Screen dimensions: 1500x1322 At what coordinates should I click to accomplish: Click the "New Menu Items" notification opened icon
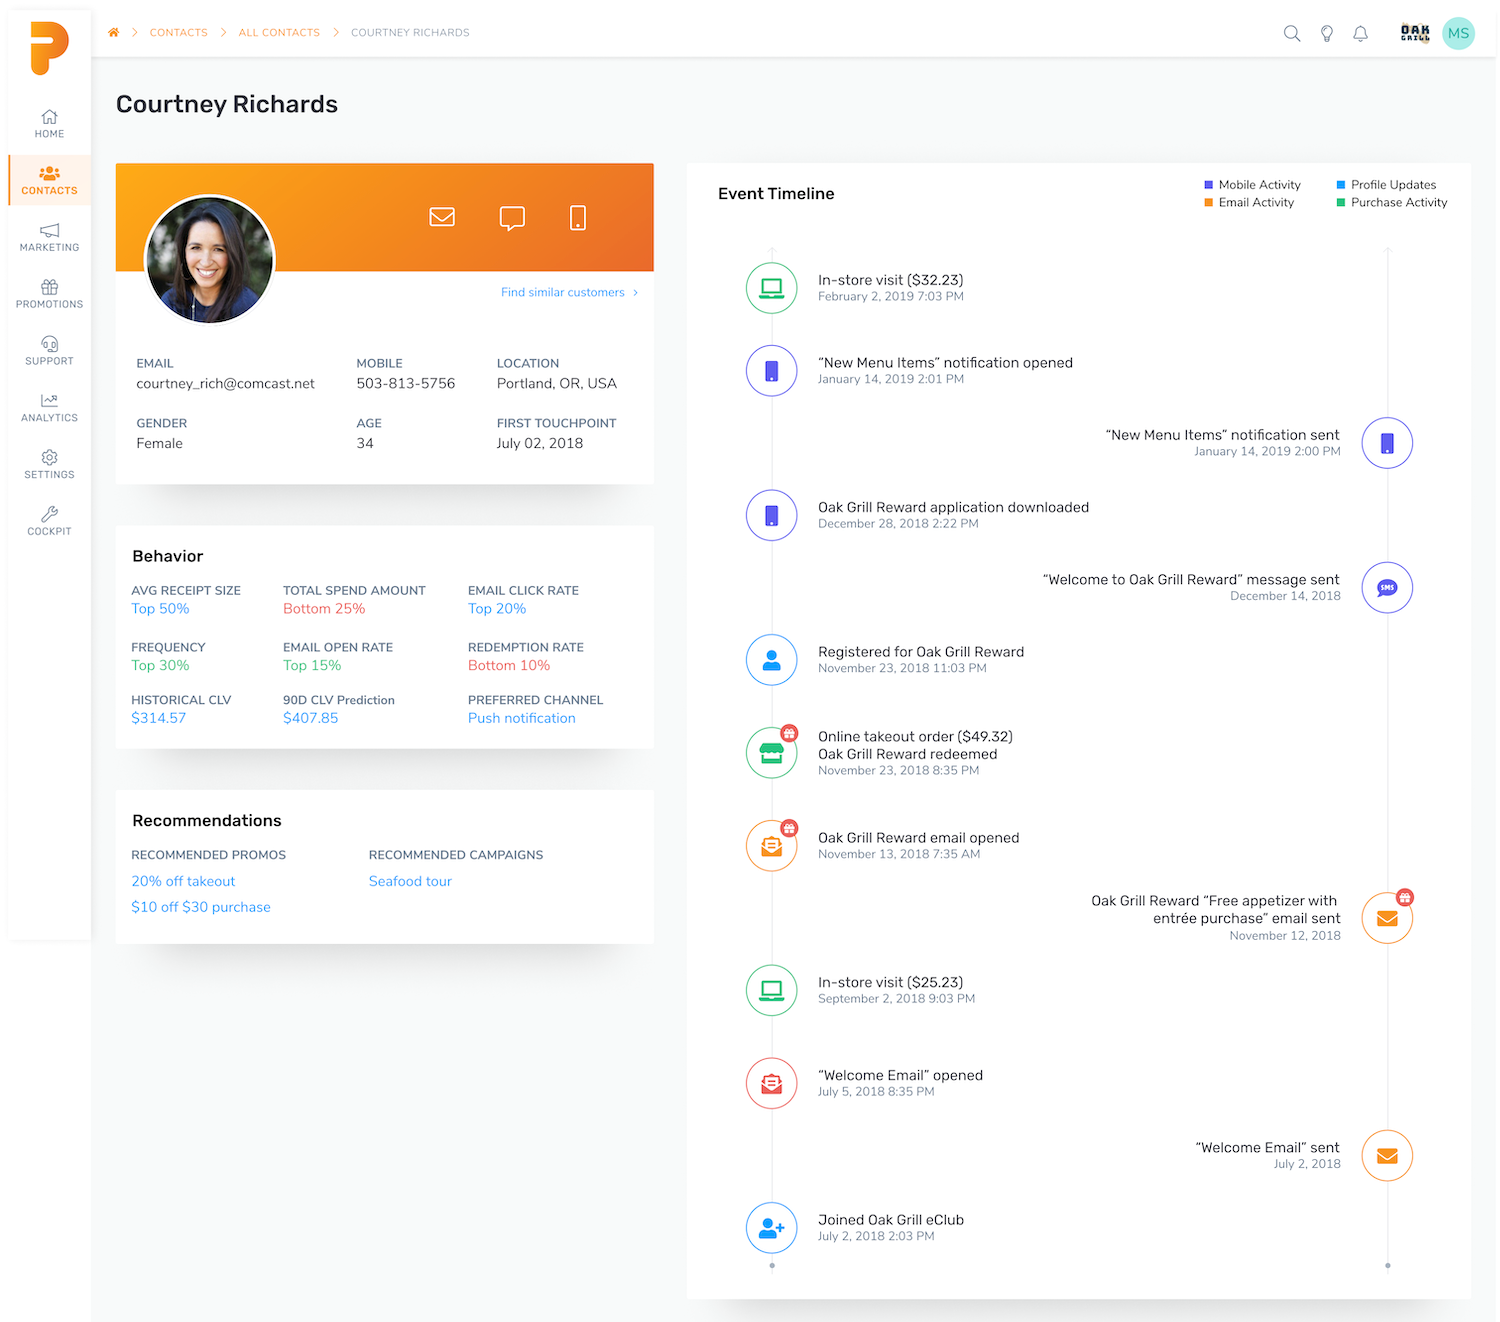[x=772, y=371]
